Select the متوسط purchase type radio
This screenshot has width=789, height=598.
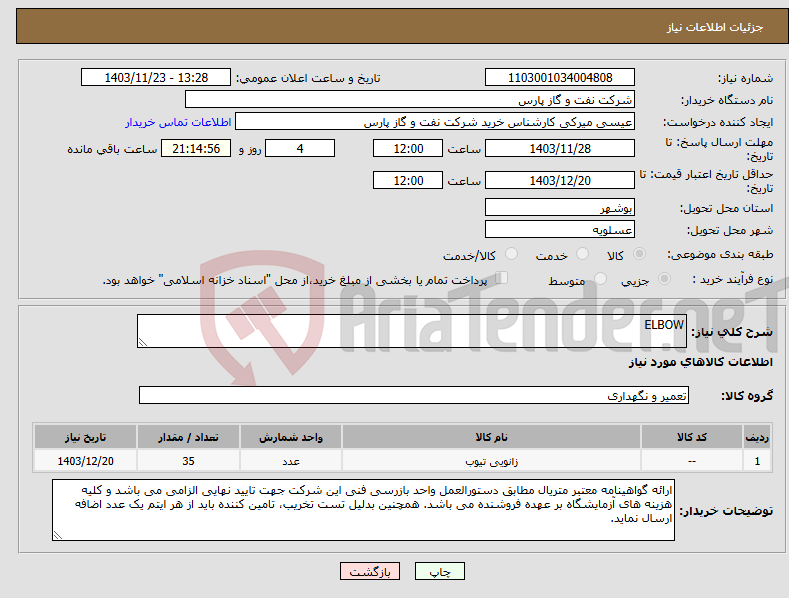[600, 278]
